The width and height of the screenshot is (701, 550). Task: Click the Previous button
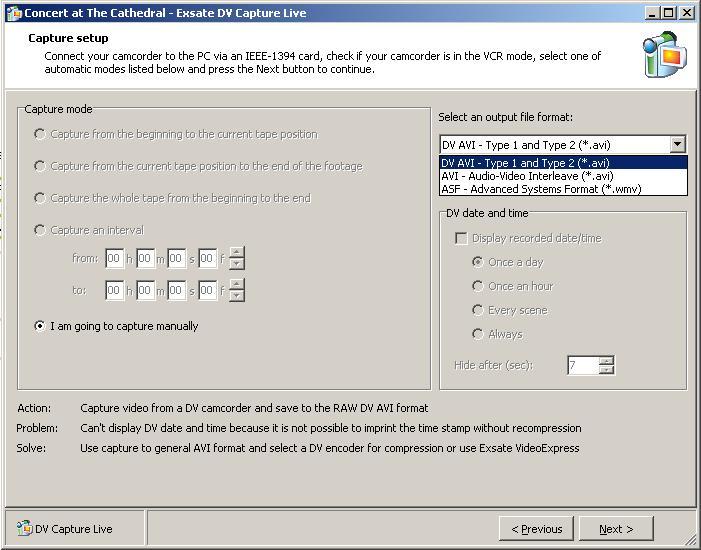pos(536,529)
